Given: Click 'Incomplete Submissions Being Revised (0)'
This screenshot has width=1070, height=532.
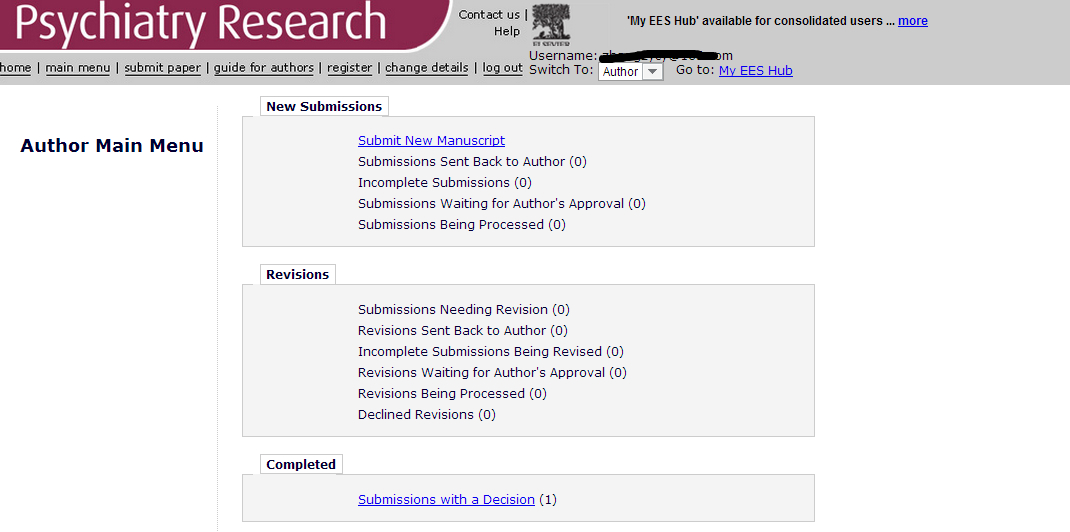Looking at the screenshot, I should coord(491,352).
